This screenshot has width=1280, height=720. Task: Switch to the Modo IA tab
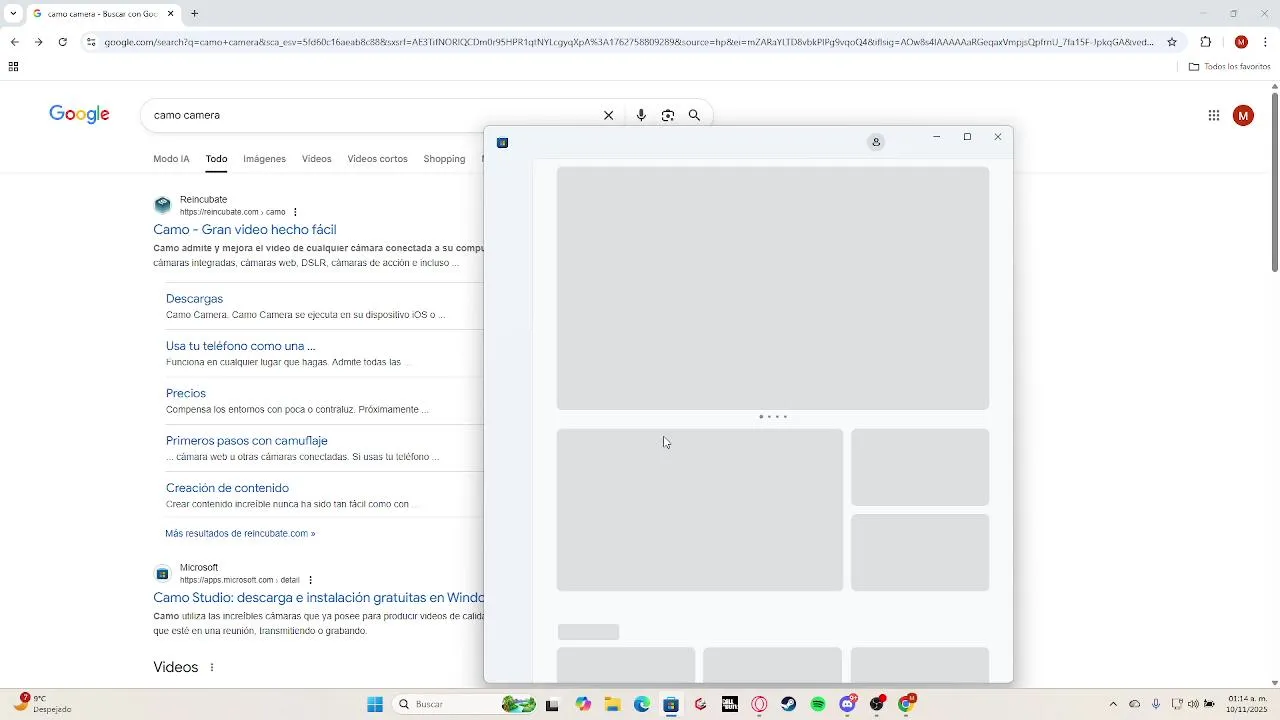tap(171, 159)
